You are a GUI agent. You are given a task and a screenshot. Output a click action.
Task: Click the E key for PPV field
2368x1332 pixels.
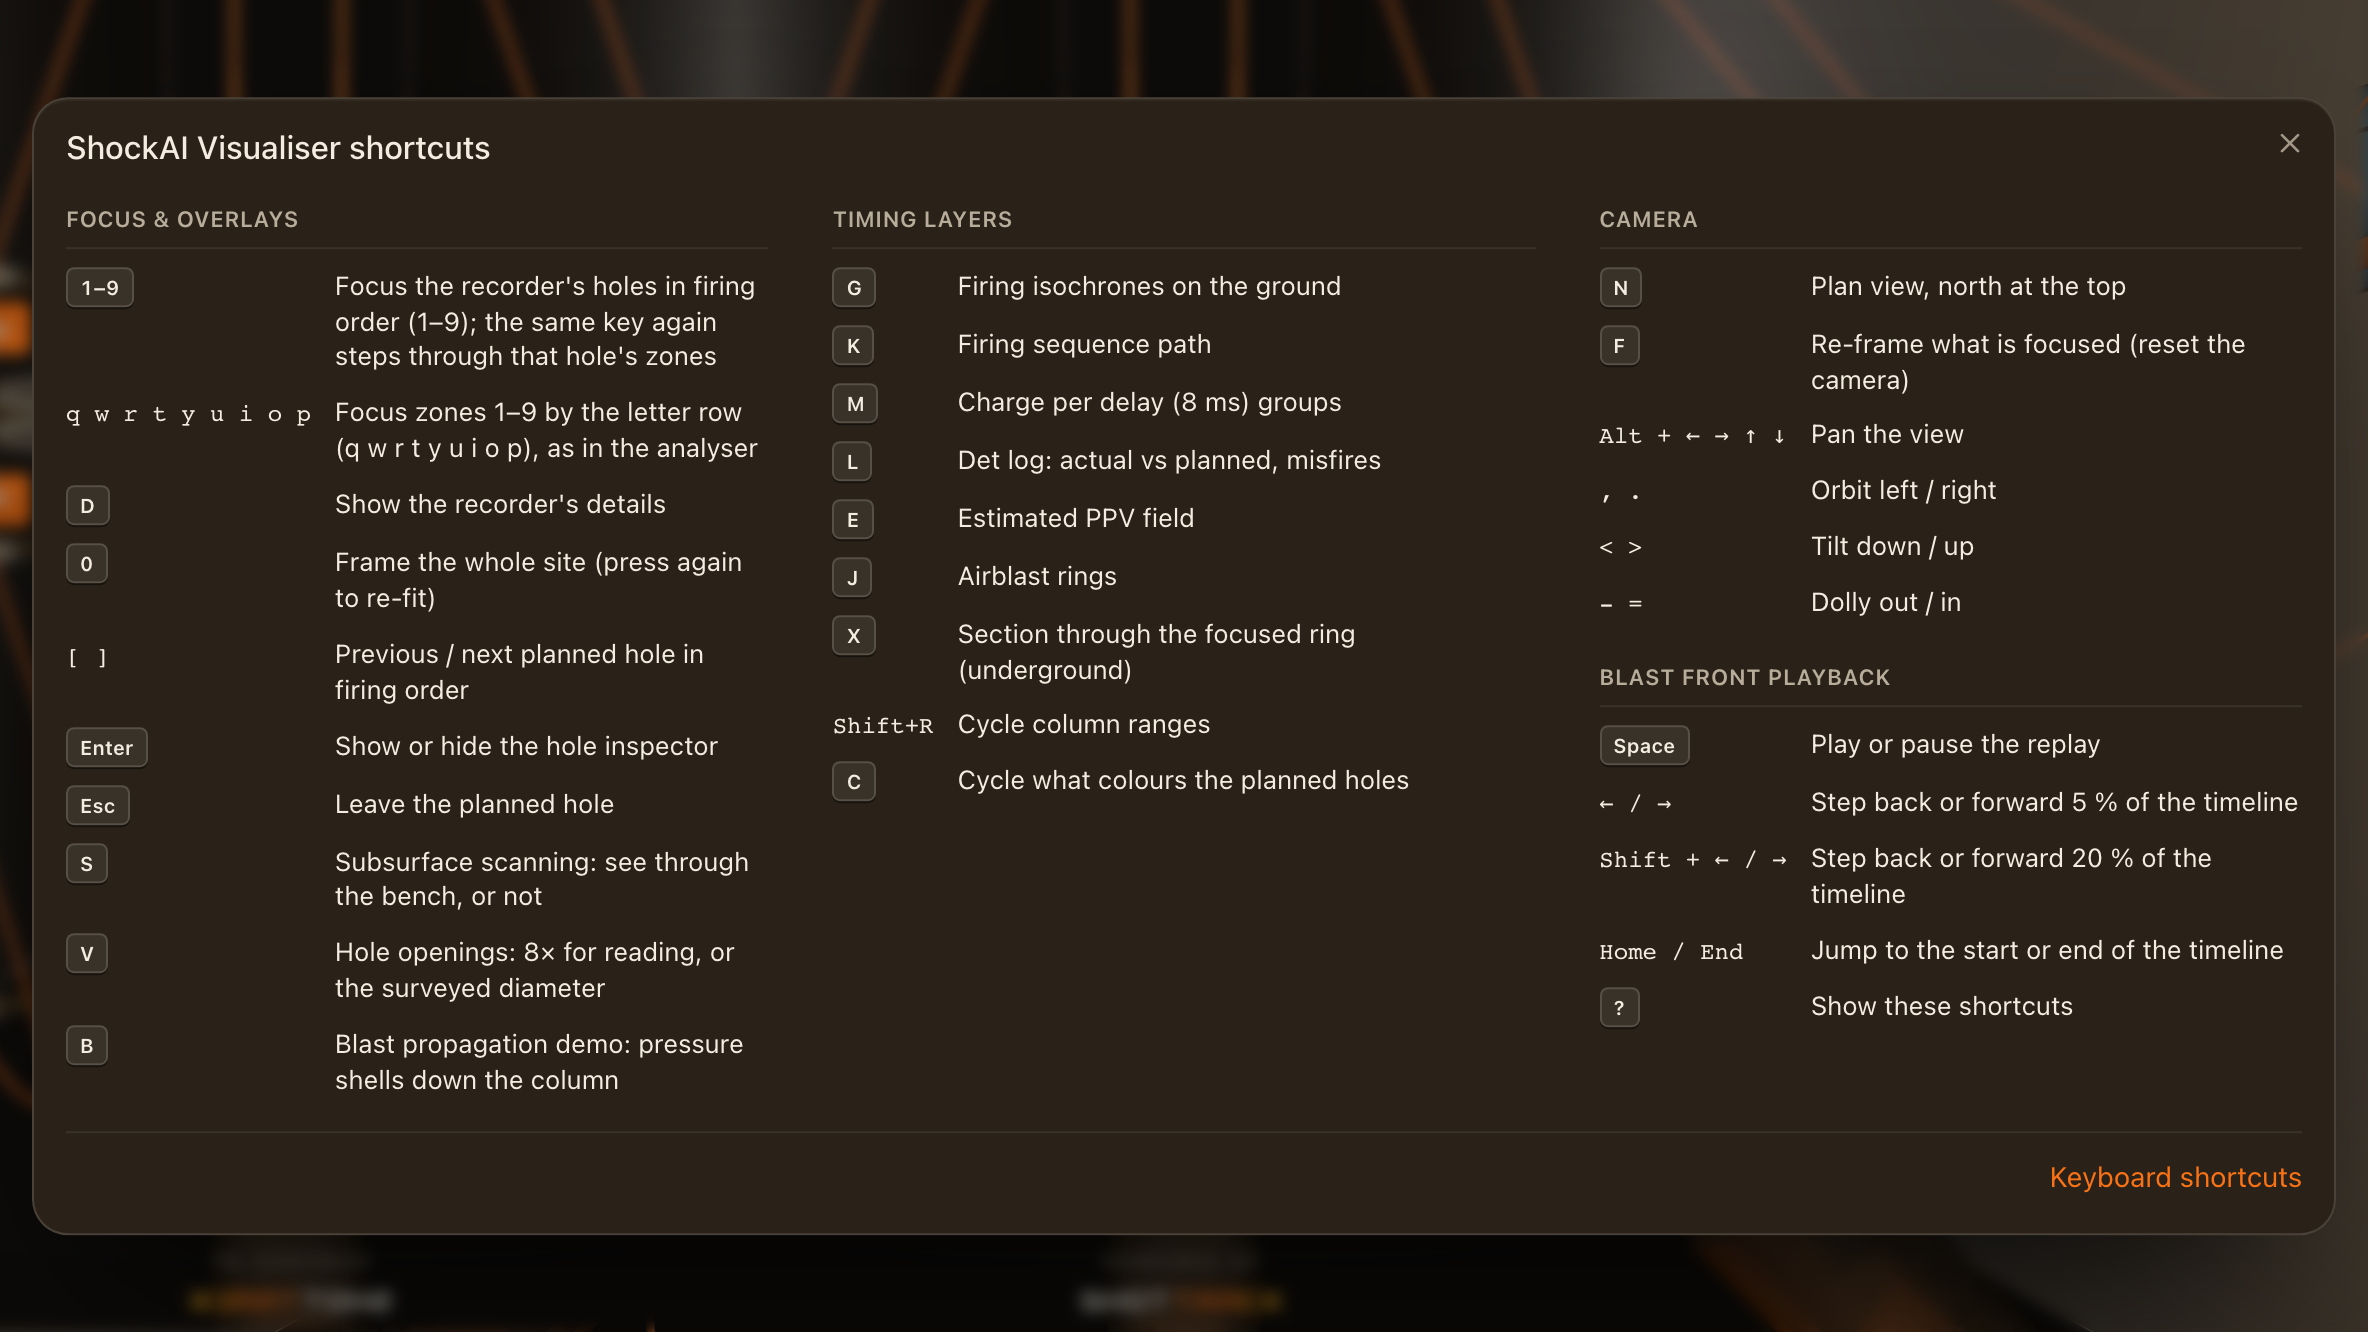[x=853, y=520]
